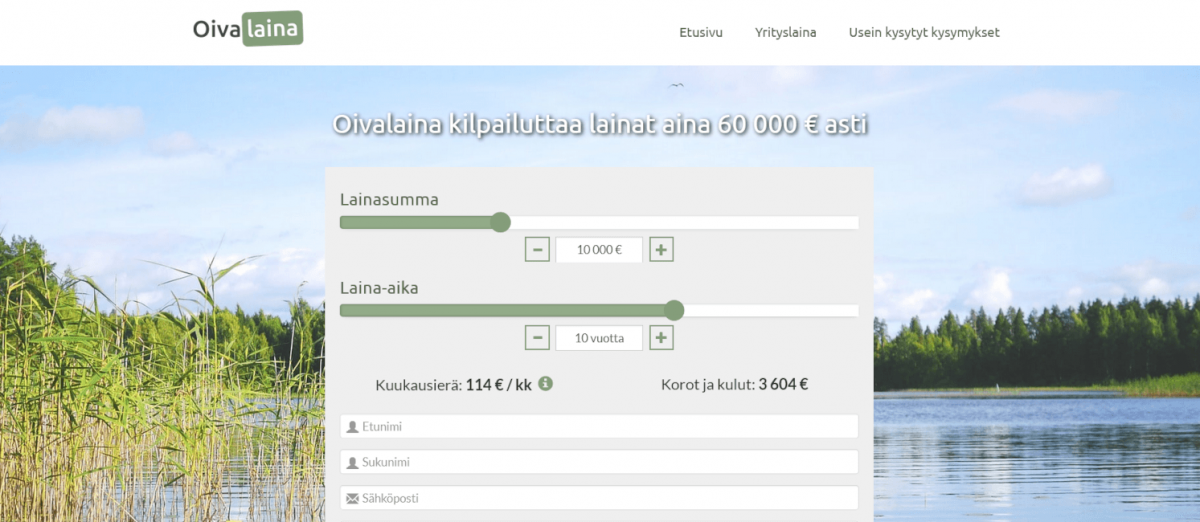Open the Etusivu menu item
The width and height of the screenshot is (1200, 522).
tap(701, 32)
